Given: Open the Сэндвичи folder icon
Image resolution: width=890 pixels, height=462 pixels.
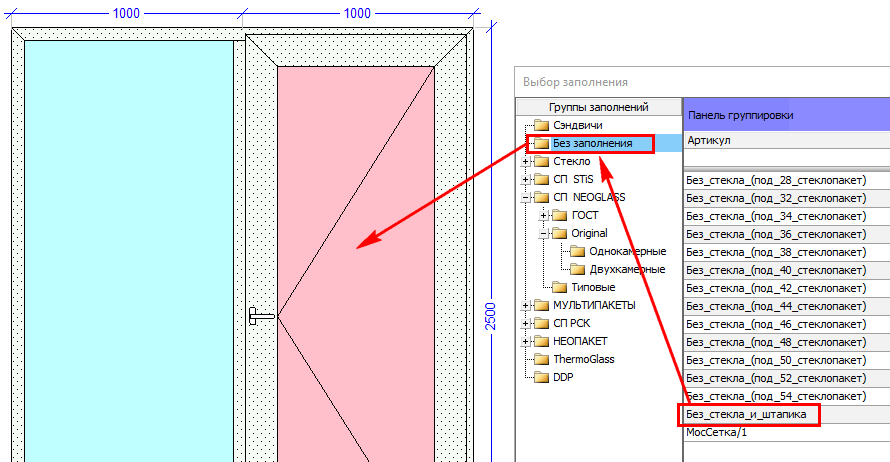Looking at the screenshot, I should click(x=541, y=125).
